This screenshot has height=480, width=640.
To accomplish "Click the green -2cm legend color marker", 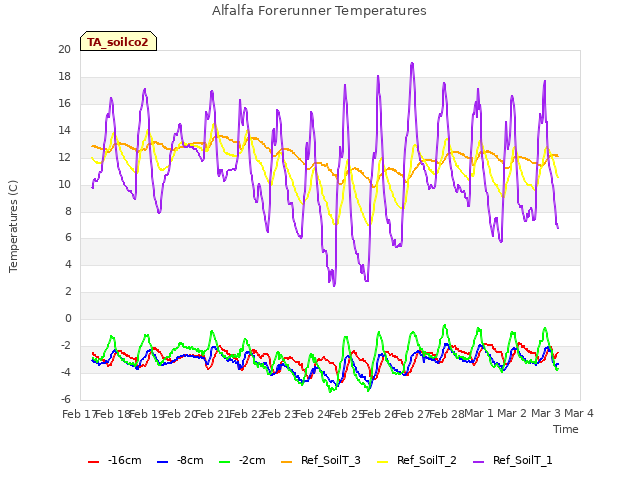I will pos(224,462).
